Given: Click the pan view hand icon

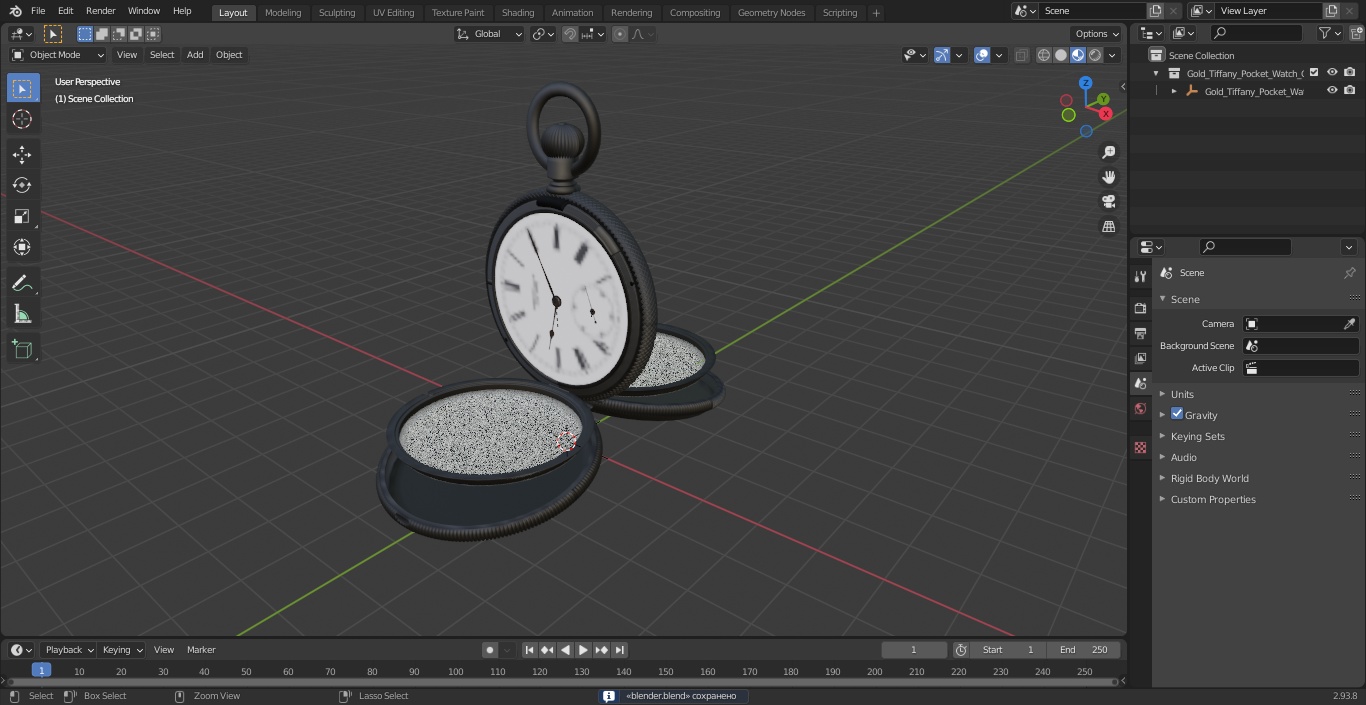Looking at the screenshot, I should [x=1108, y=177].
